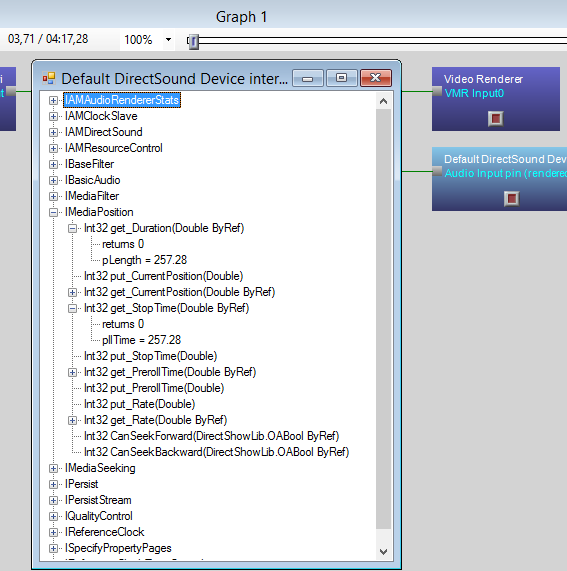Viewport: 567px width, 571px height.
Task: Collapse the get_StopTime method node
Action: 72,308
